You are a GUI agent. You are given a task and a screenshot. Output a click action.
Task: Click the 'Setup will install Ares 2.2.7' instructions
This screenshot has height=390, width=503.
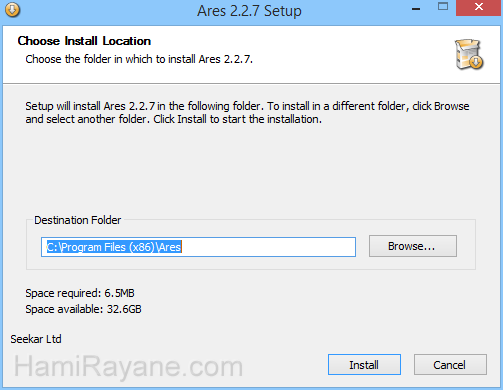point(247,112)
